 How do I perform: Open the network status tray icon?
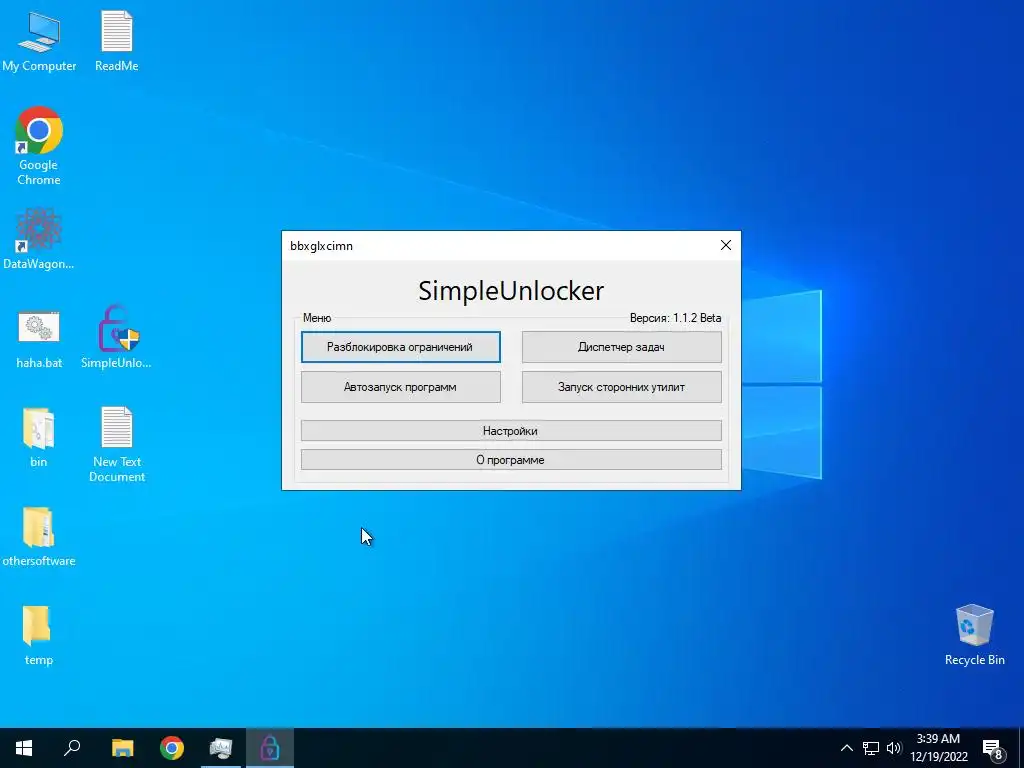pyautogui.click(x=871, y=748)
